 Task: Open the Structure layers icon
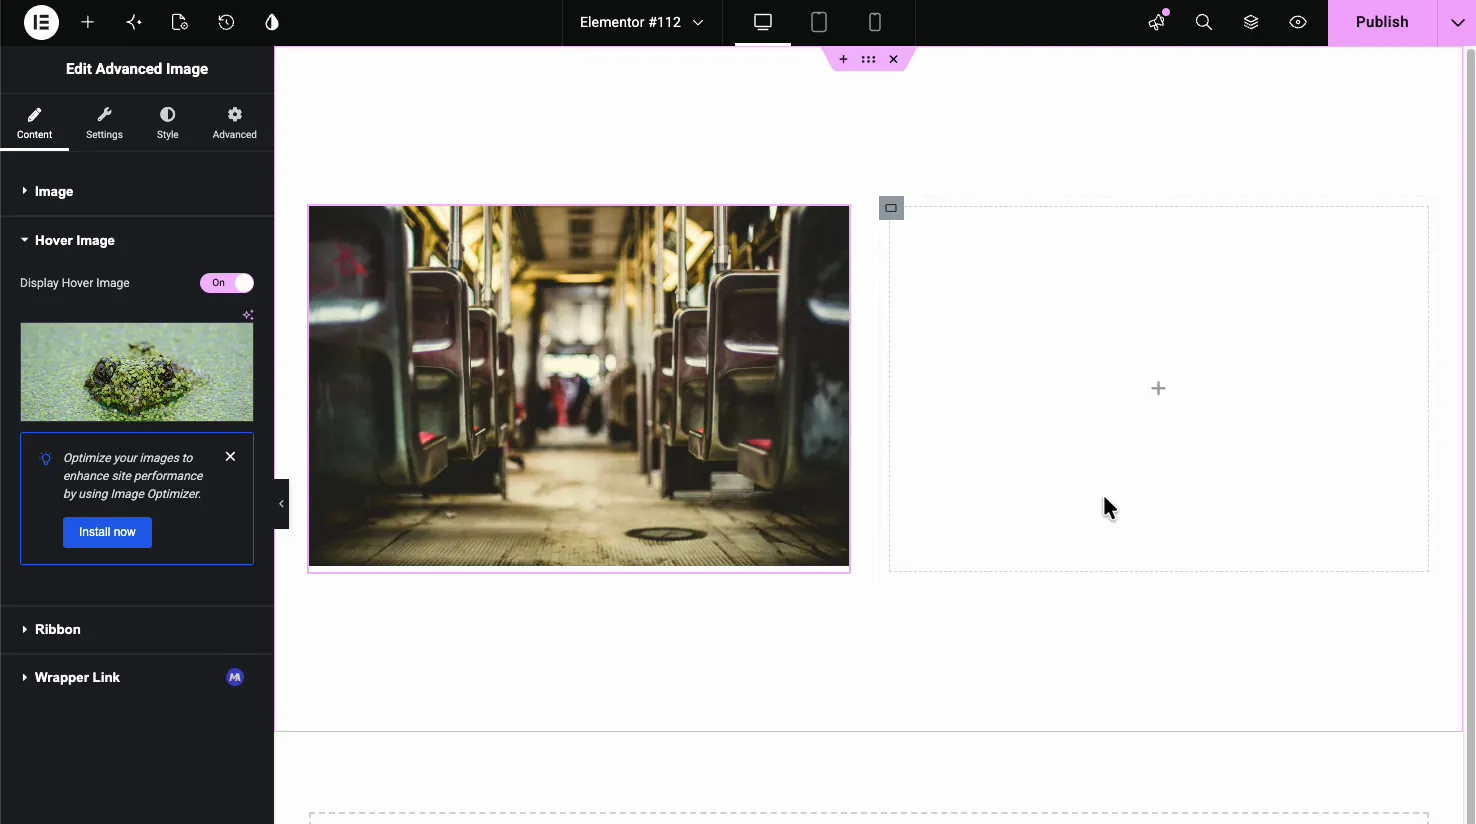tap(1251, 22)
